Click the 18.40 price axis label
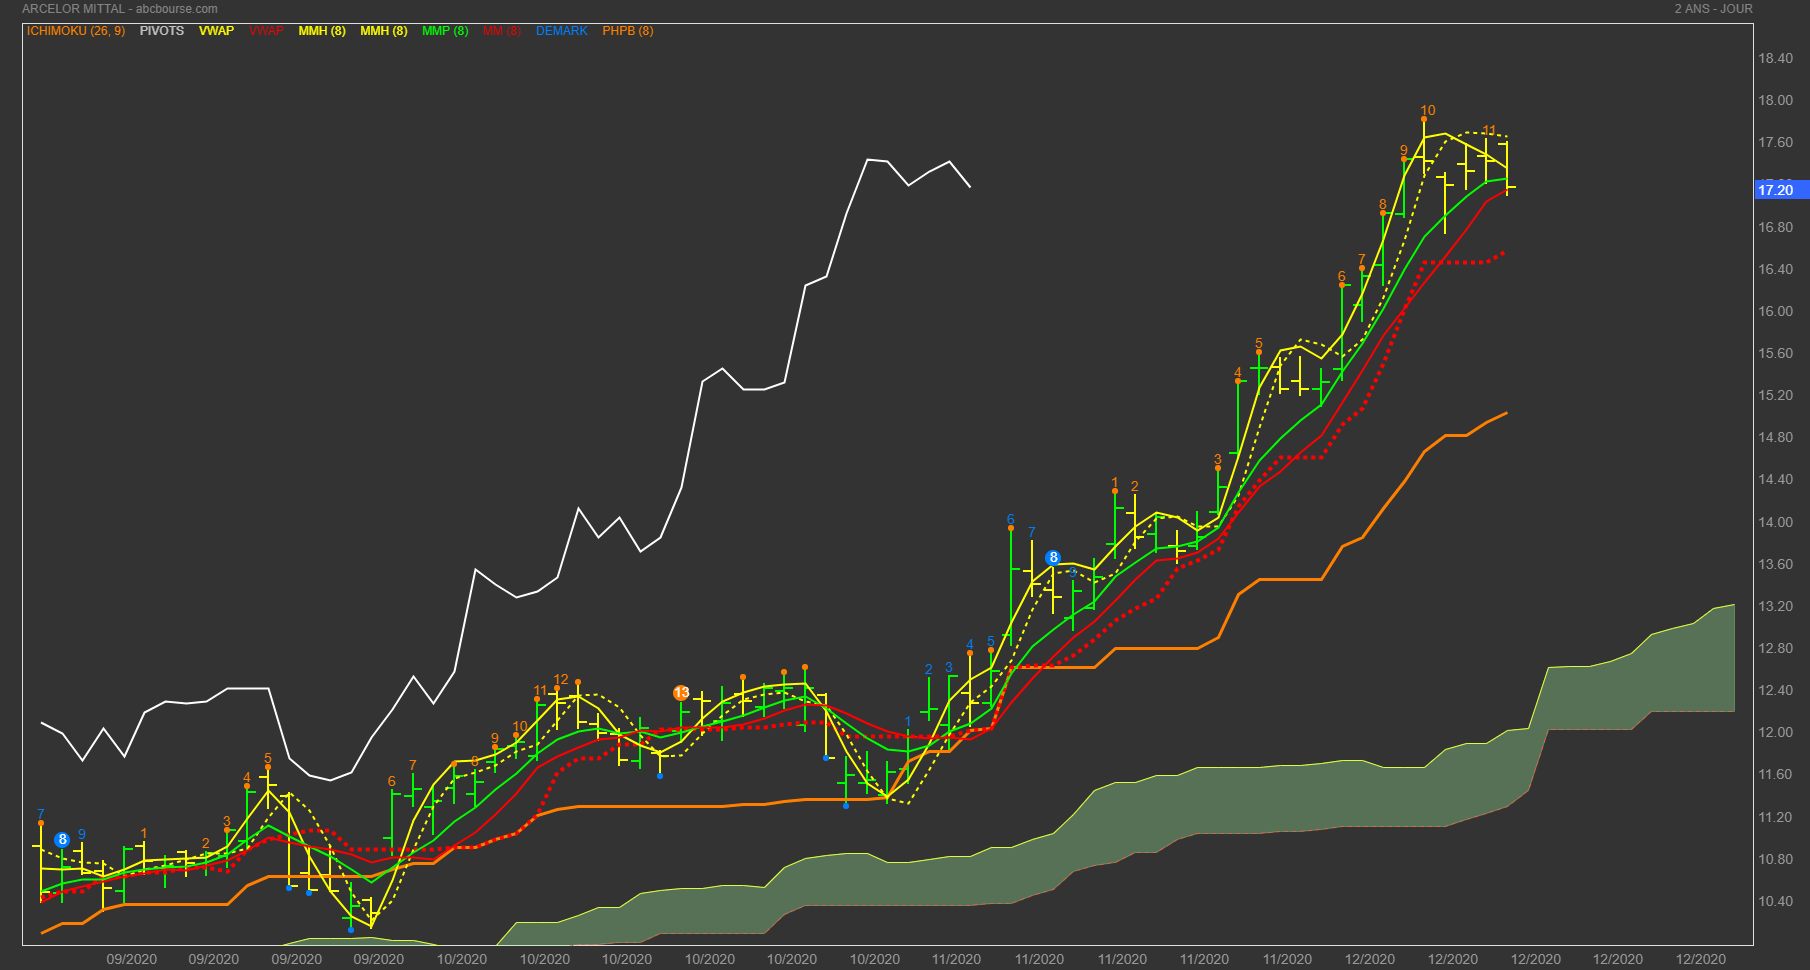 (1776, 59)
